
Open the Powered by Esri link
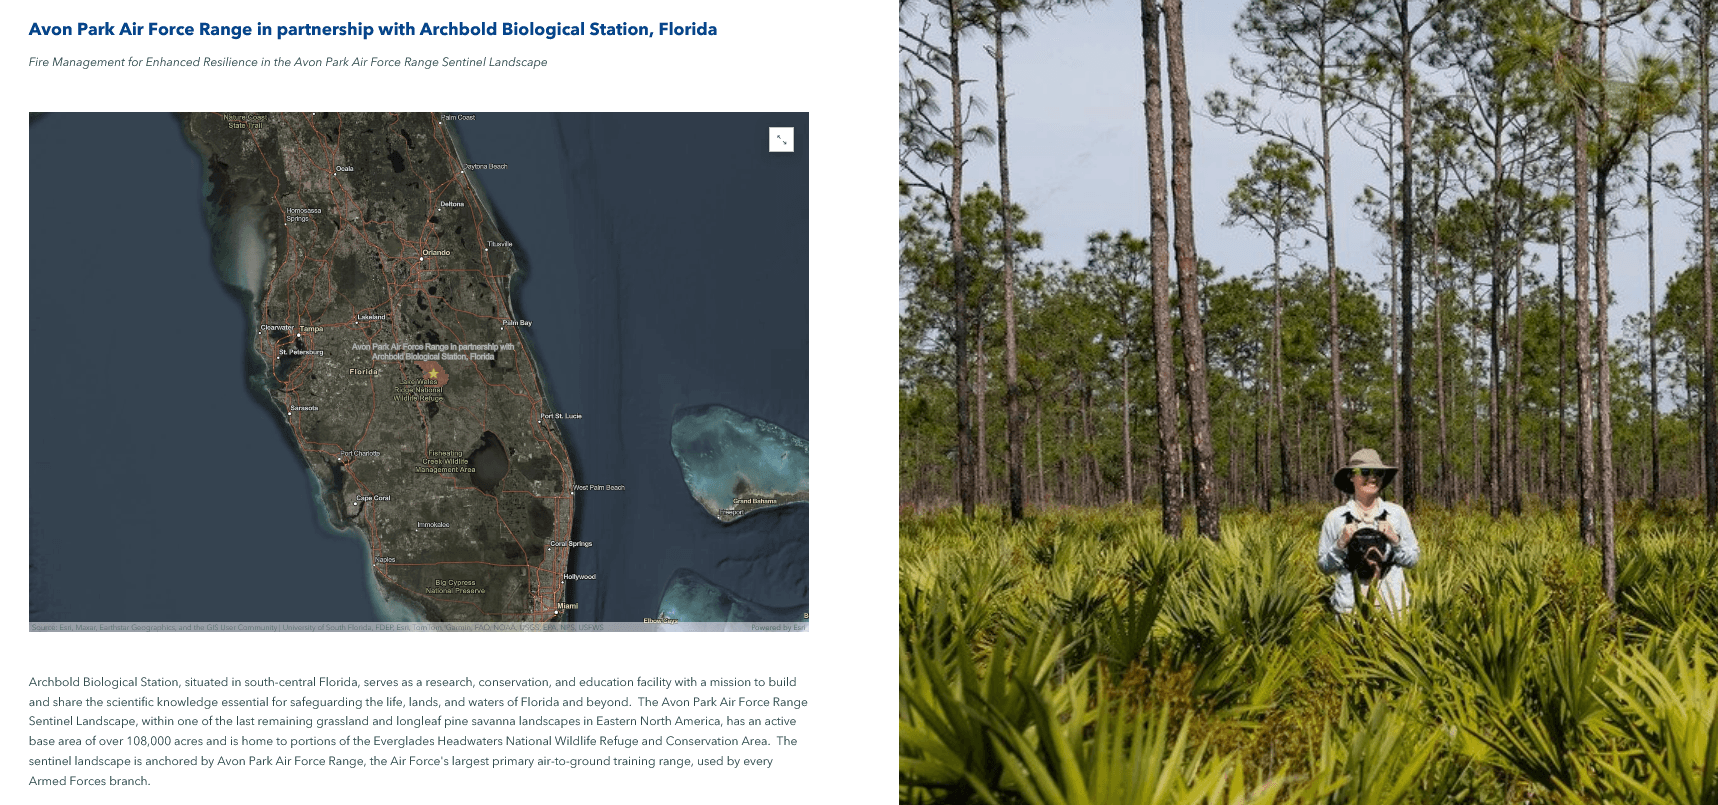778,628
